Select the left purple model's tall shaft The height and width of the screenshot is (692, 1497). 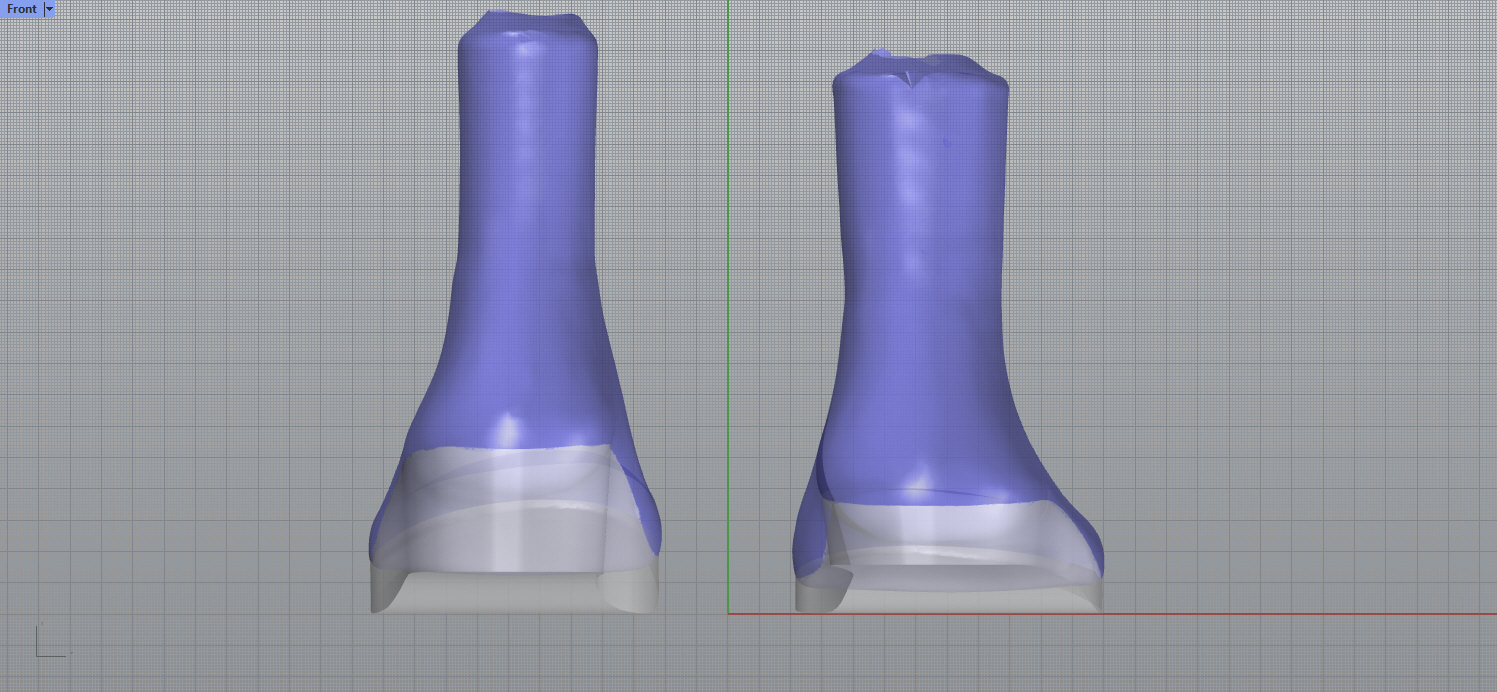[x=527, y=200]
